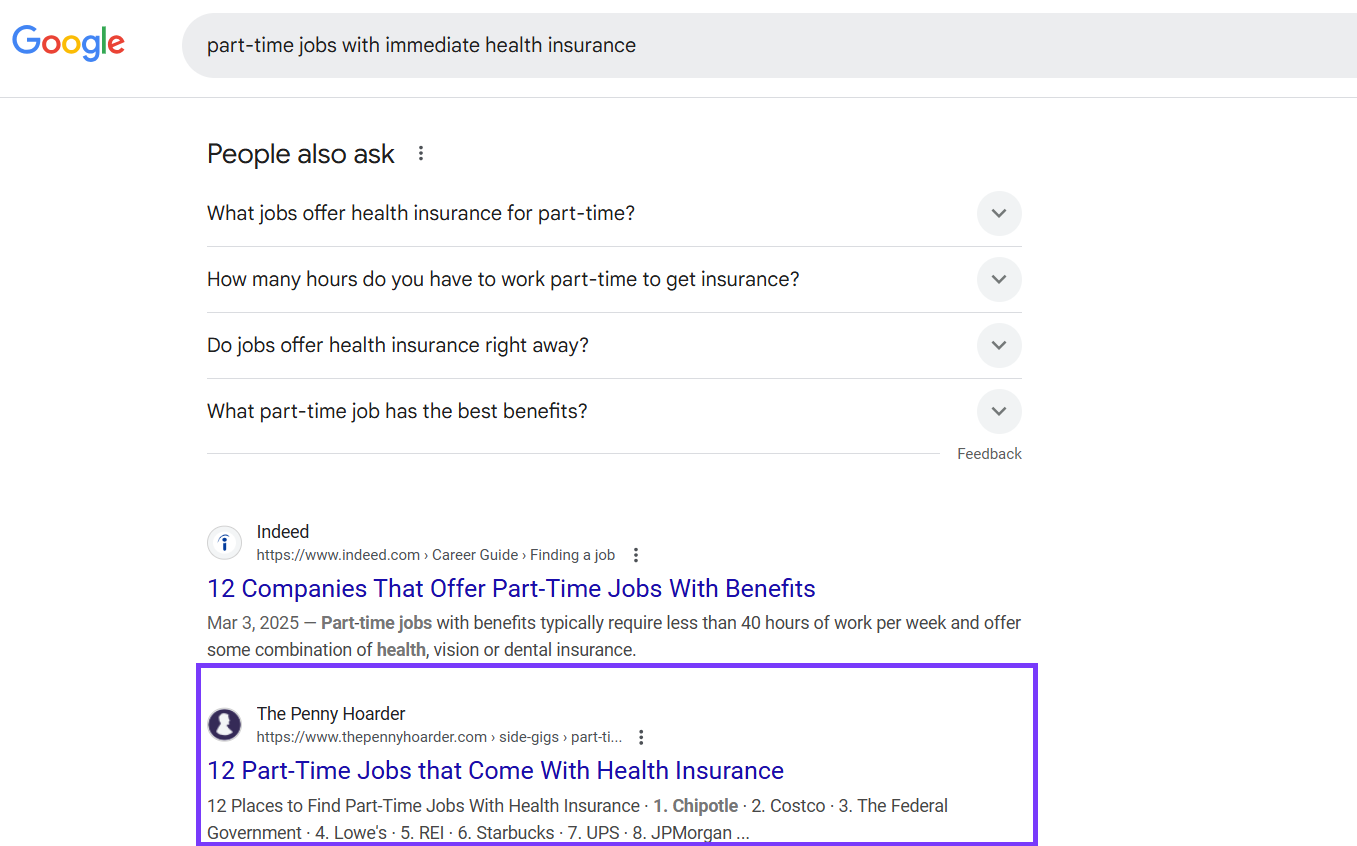Click the Feedback link
Screen dimensions: 1357x846
pyautogui.click(x=989, y=454)
